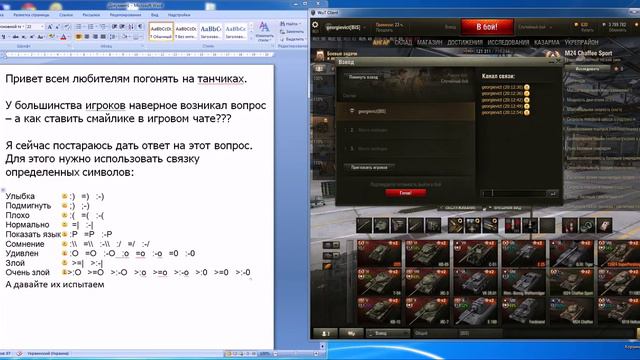The height and width of the screenshot is (360, 640).
Task: Toggle paragraph marks (pilcrow) in Word
Action: [x=140, y=27]
